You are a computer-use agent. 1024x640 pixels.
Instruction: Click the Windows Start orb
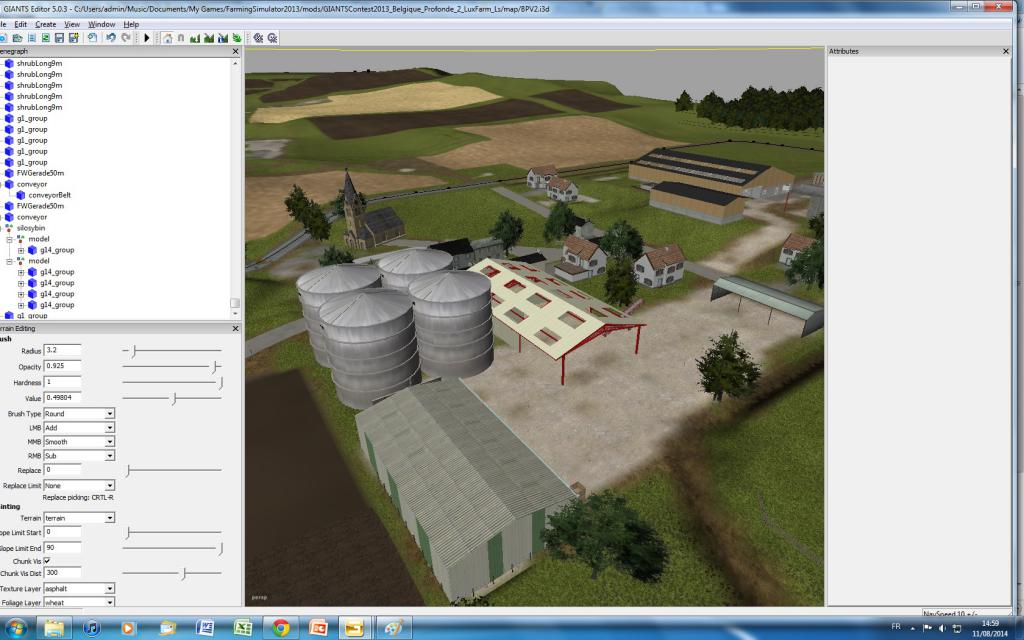(14, 629)
